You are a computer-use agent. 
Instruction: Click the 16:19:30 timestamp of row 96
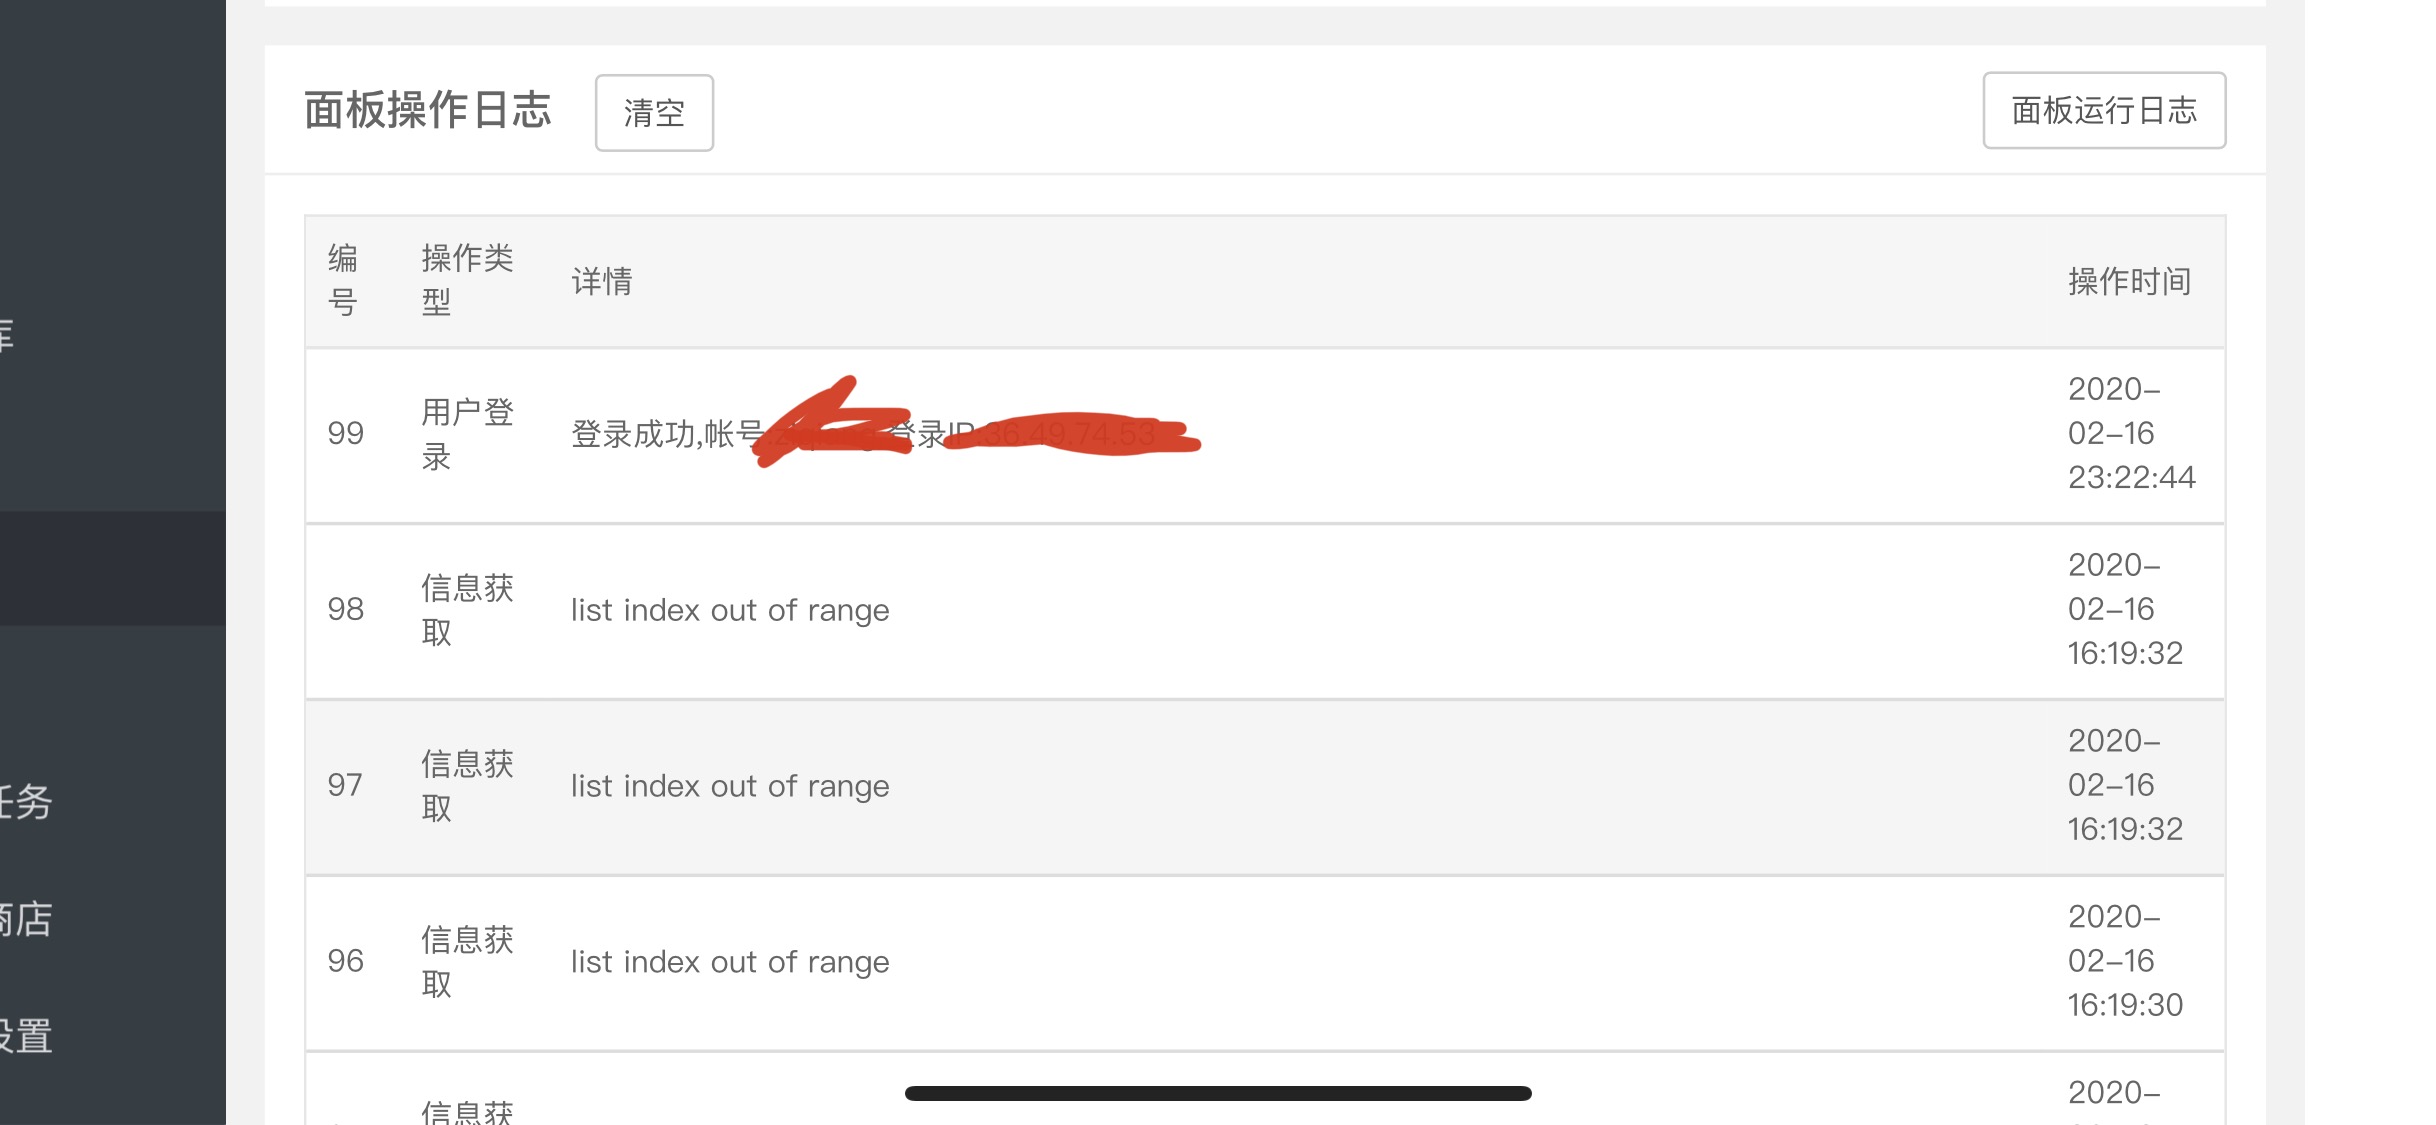[x=2125, y=1005]
